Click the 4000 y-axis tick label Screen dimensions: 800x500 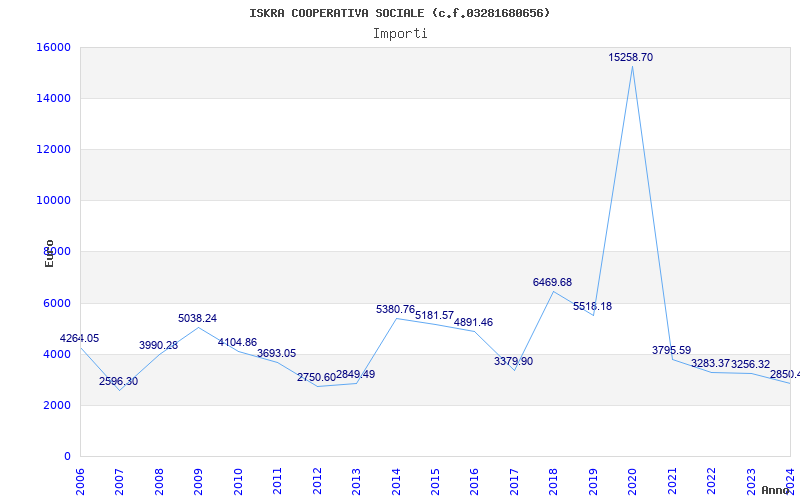click(57, 354)
